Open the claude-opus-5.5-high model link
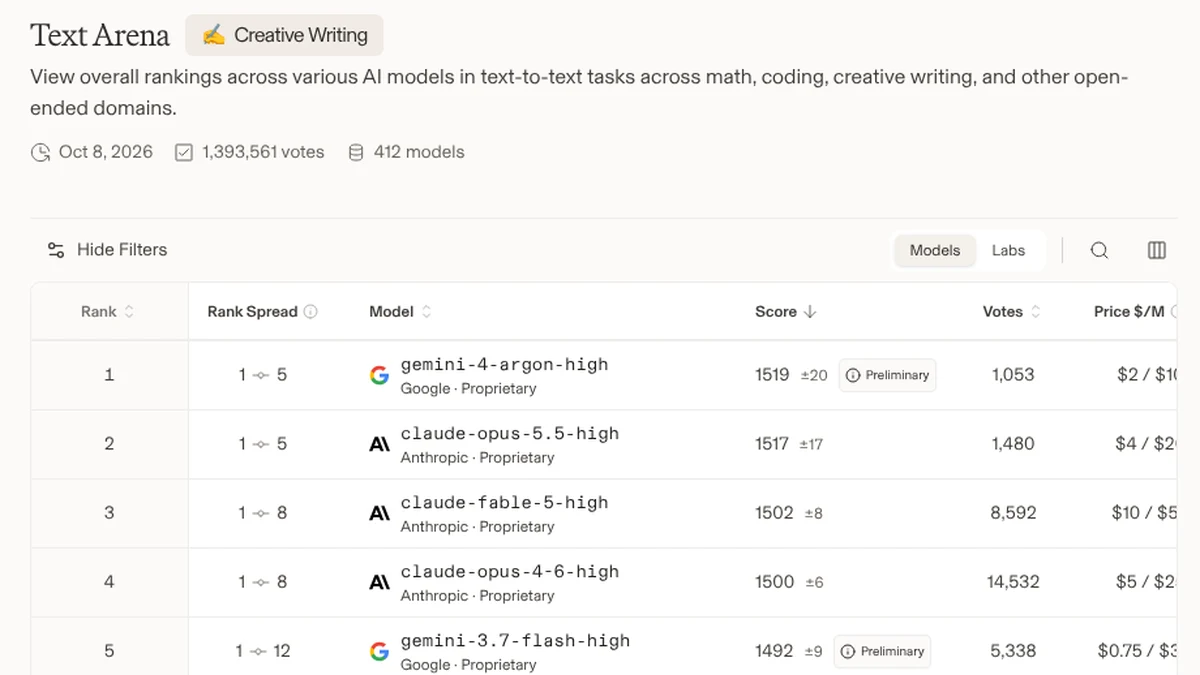This screenshot has width=1200, height=675. tap(510, 433)
